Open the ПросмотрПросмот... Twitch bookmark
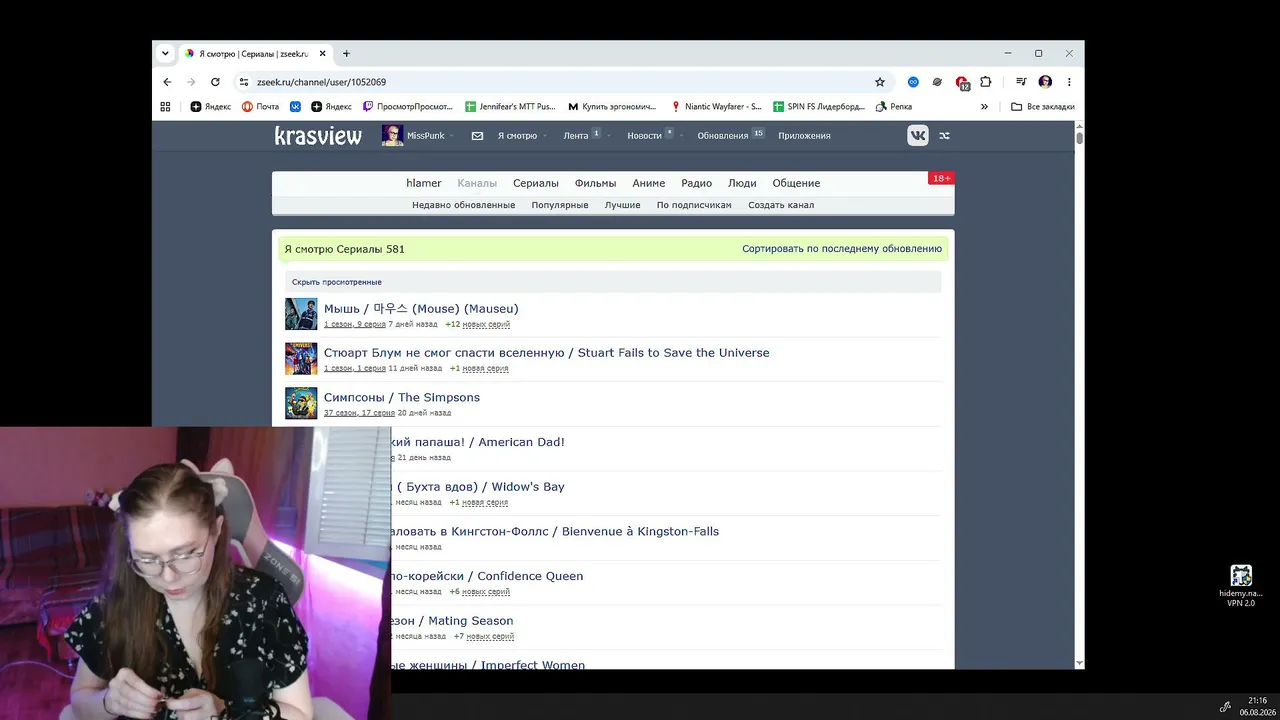Viewport: 1280px width, 720px height. (x=408, y=106)
